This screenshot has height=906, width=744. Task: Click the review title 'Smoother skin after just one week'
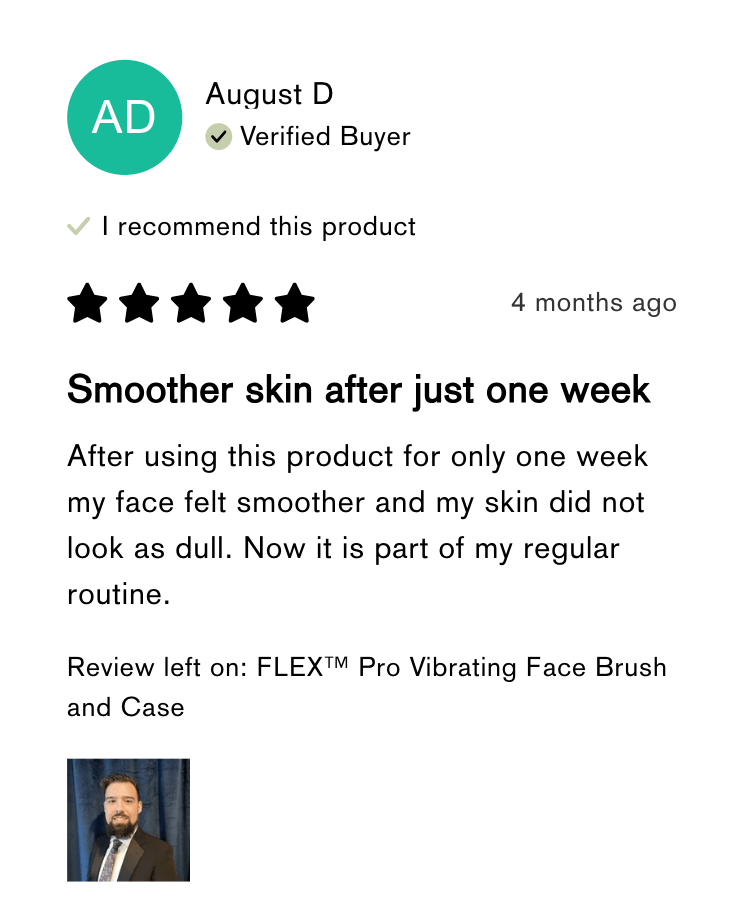359,390
